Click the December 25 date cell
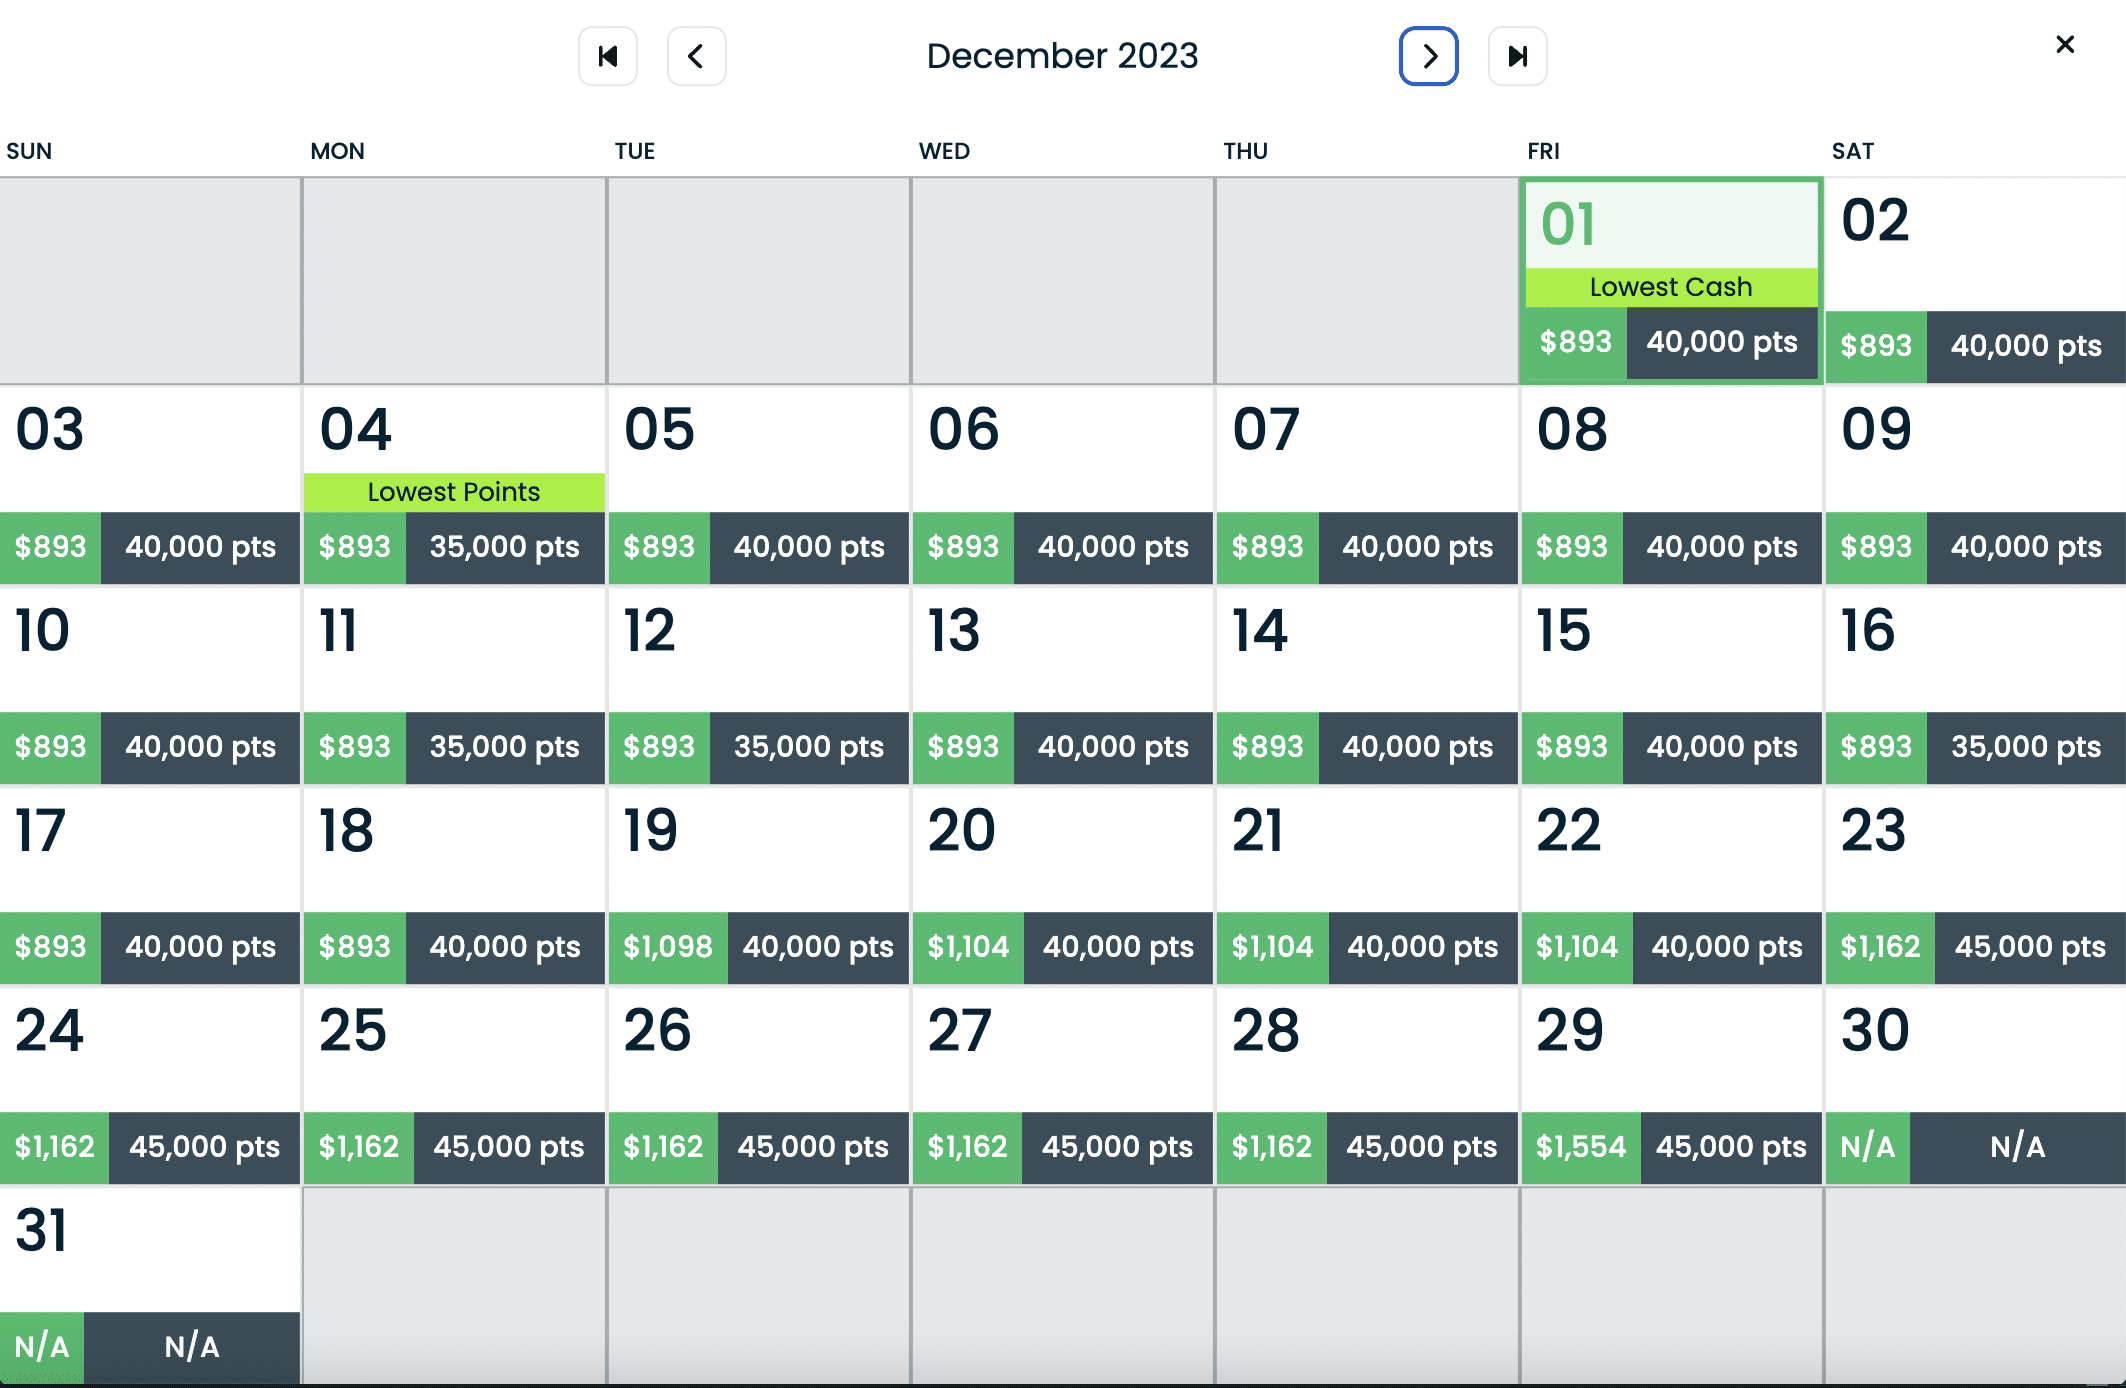Screen dimensions: 2126x1388 [x=454, y=1050]
